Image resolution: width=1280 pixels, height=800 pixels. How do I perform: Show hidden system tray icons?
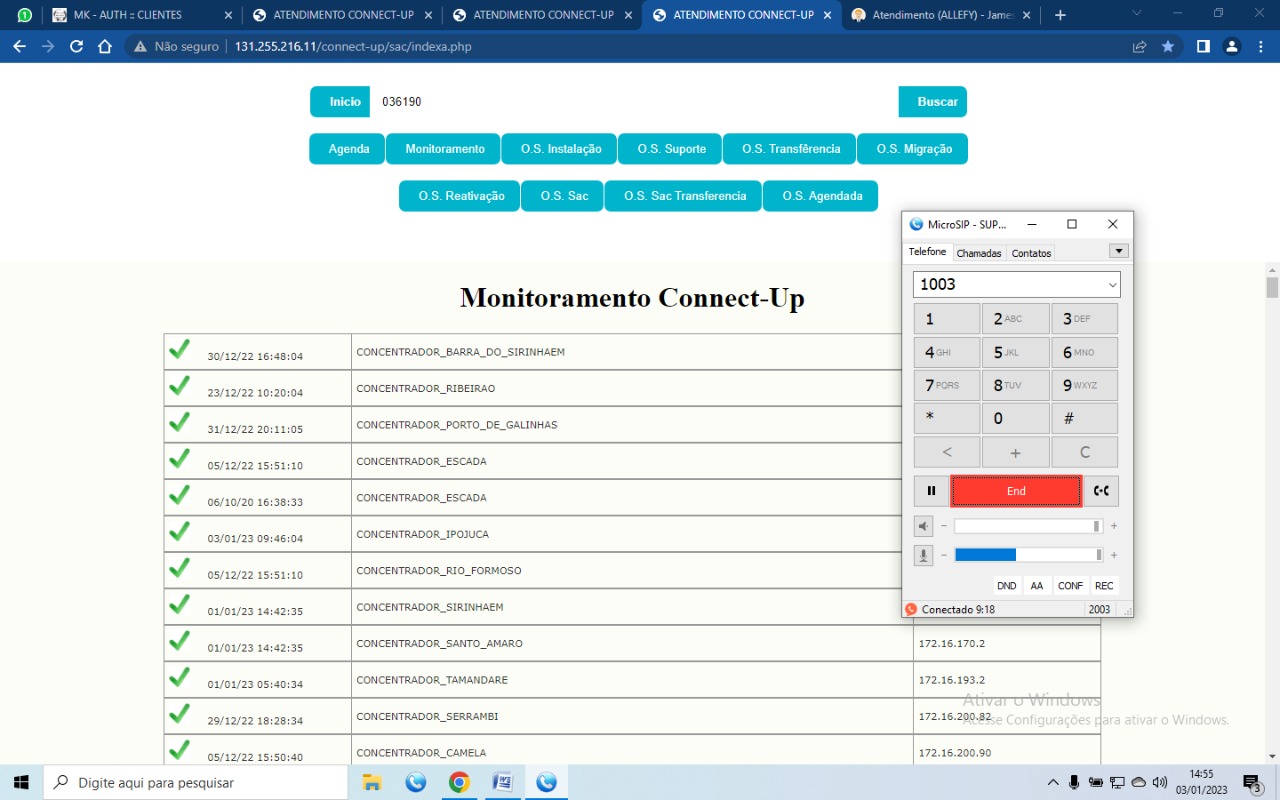(x=1052, y=782)
